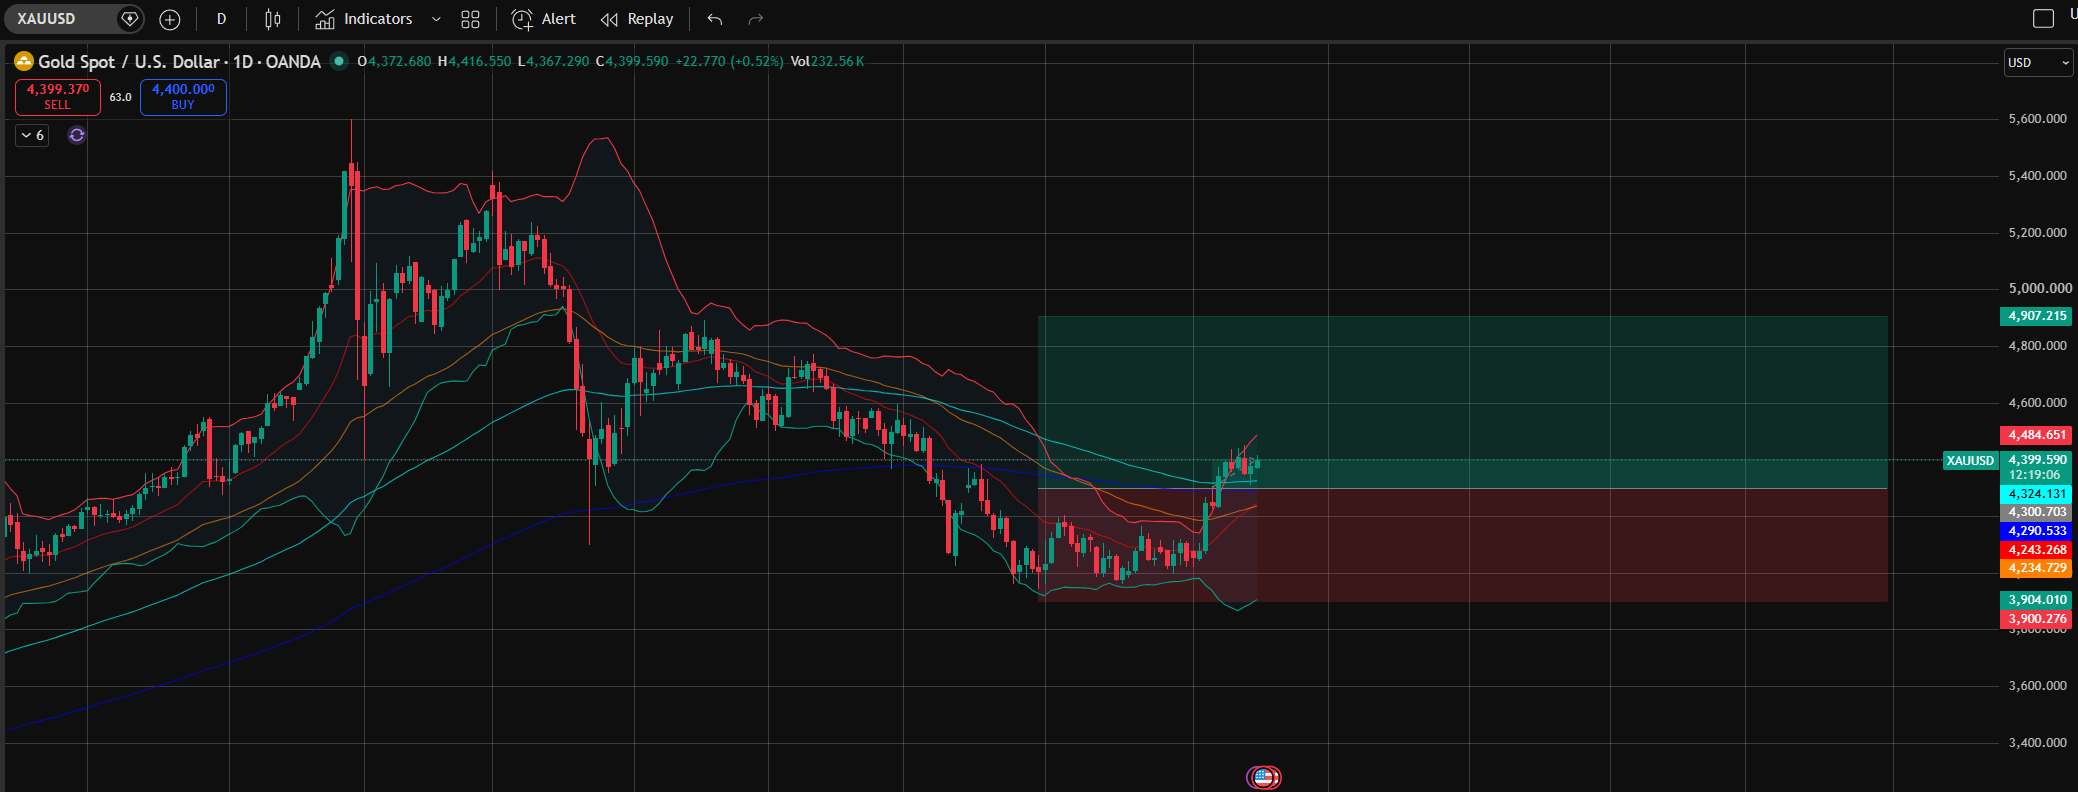Open the USD currency dropdown
The height and width of the screenshot is (792, 2078).
click(x=2038, y=62)
